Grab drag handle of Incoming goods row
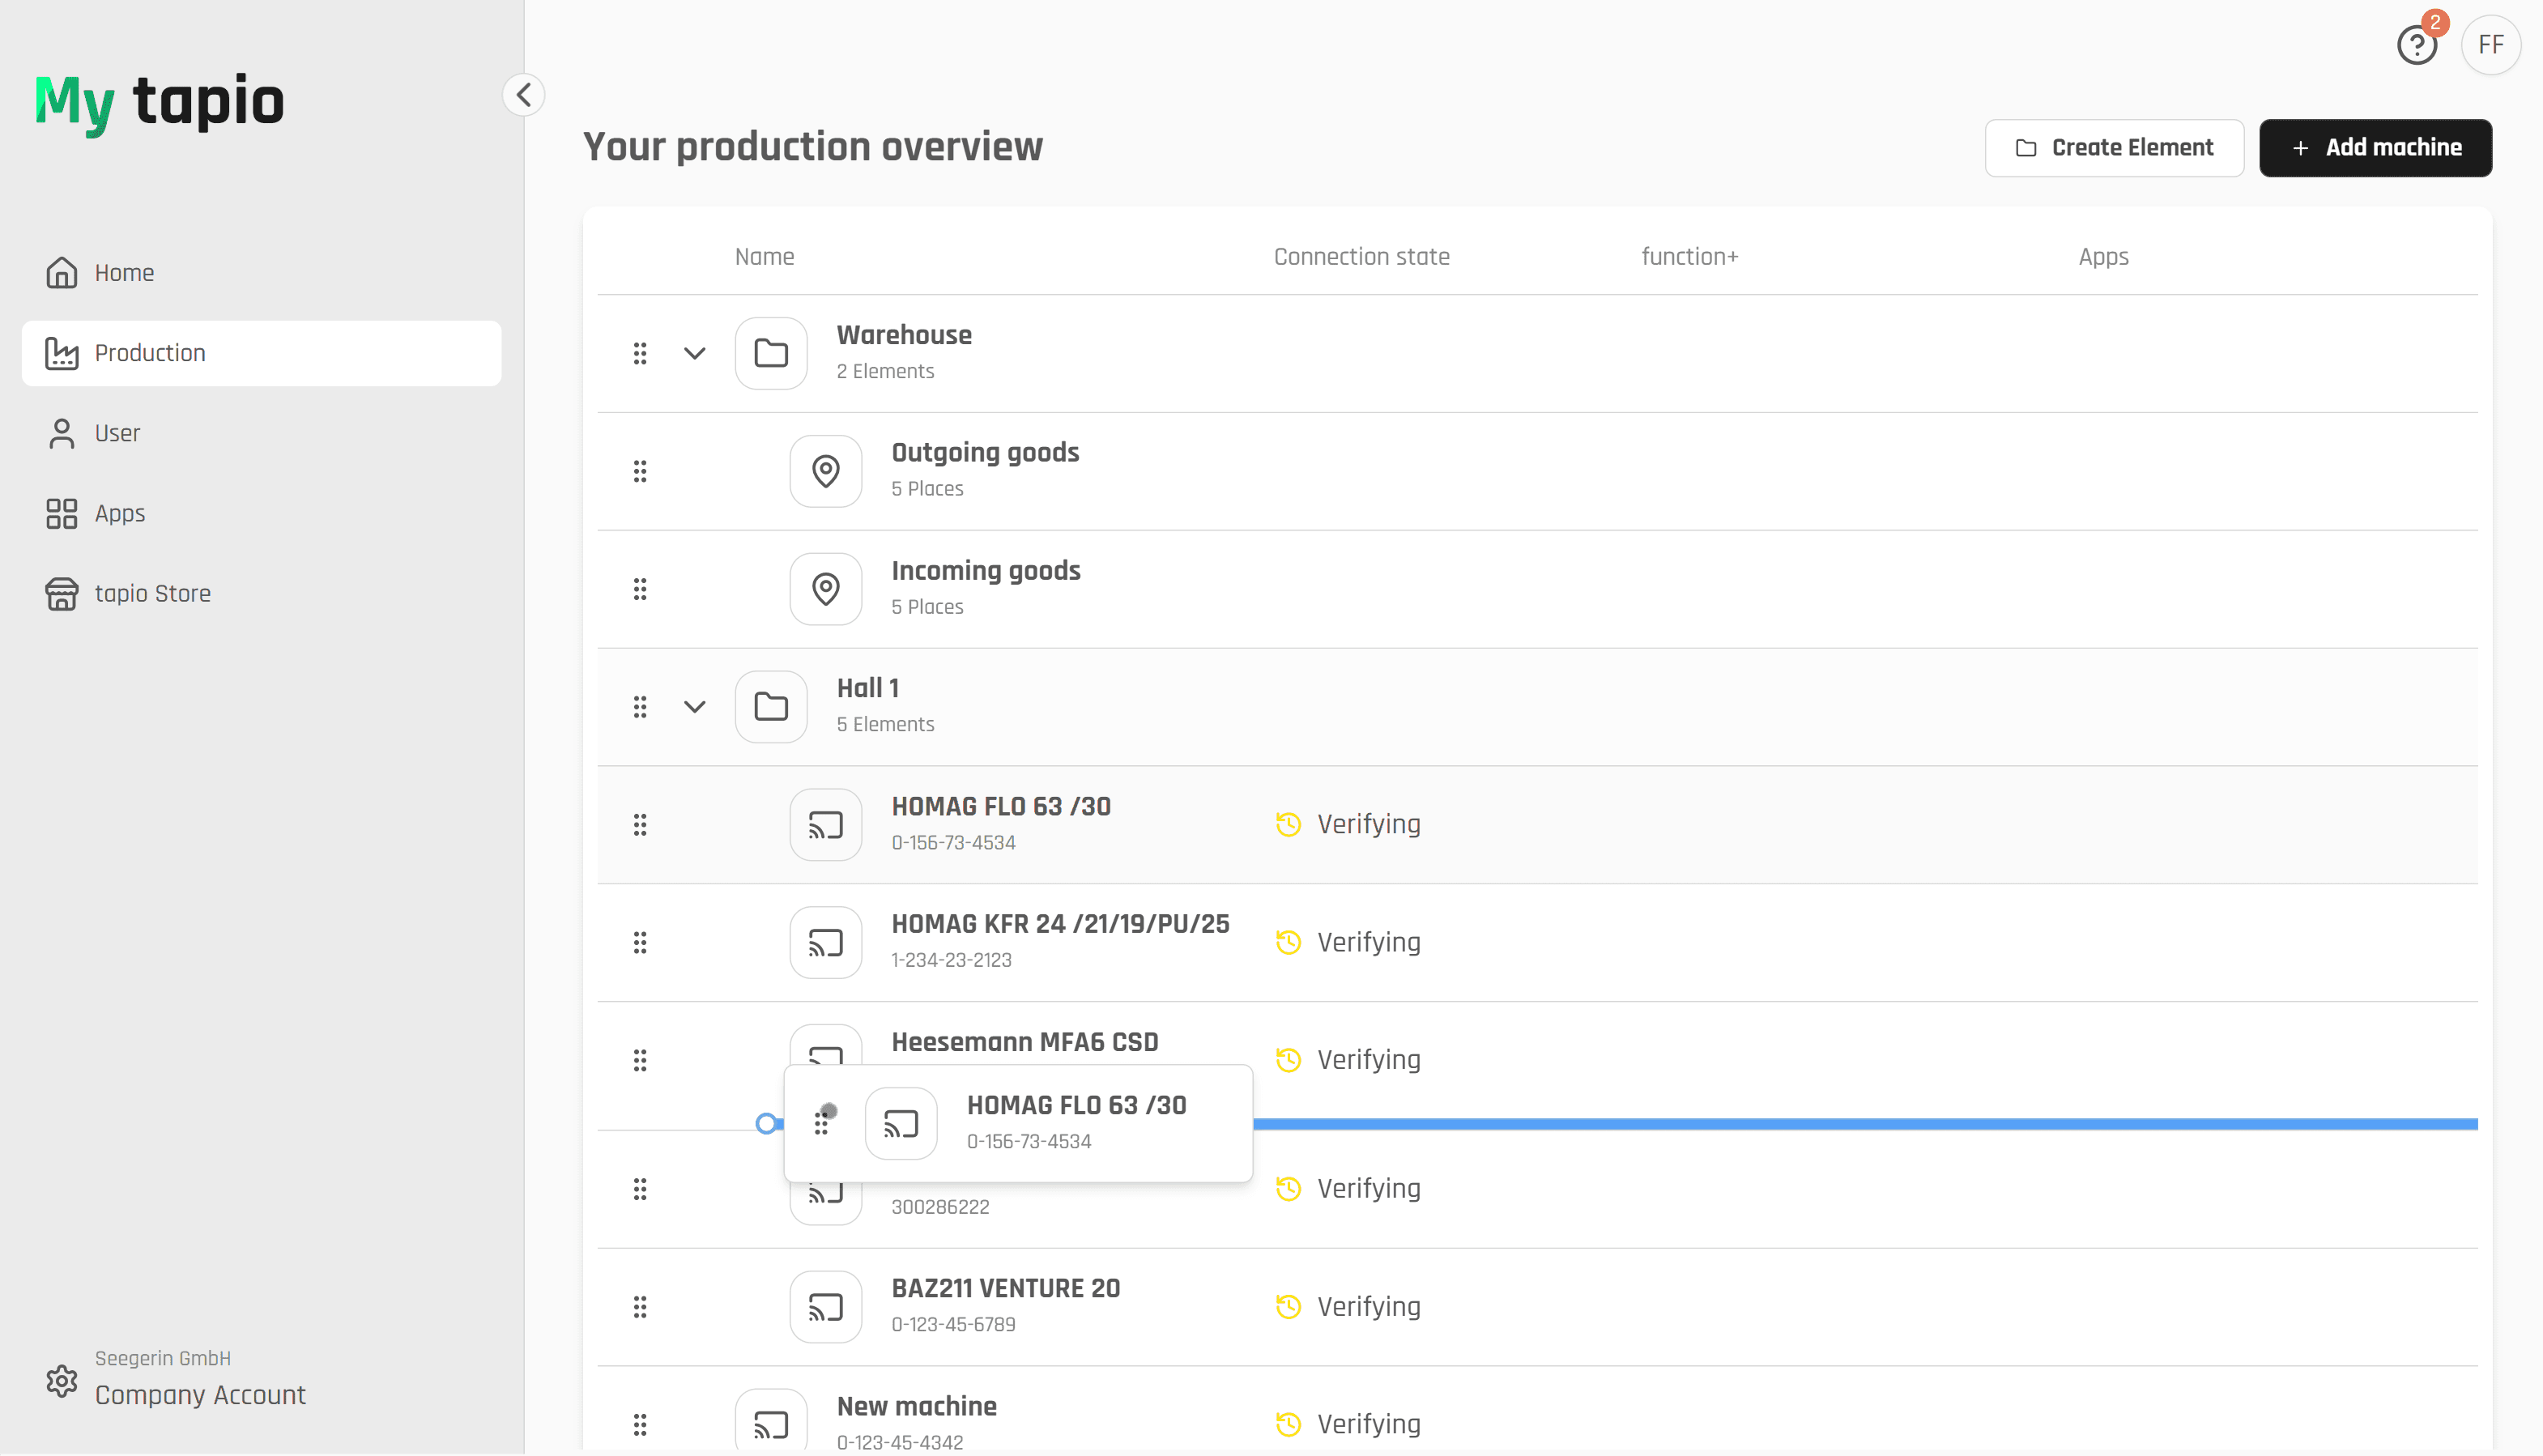This screenshot has height=1456, width=2543. coord(640,589)
